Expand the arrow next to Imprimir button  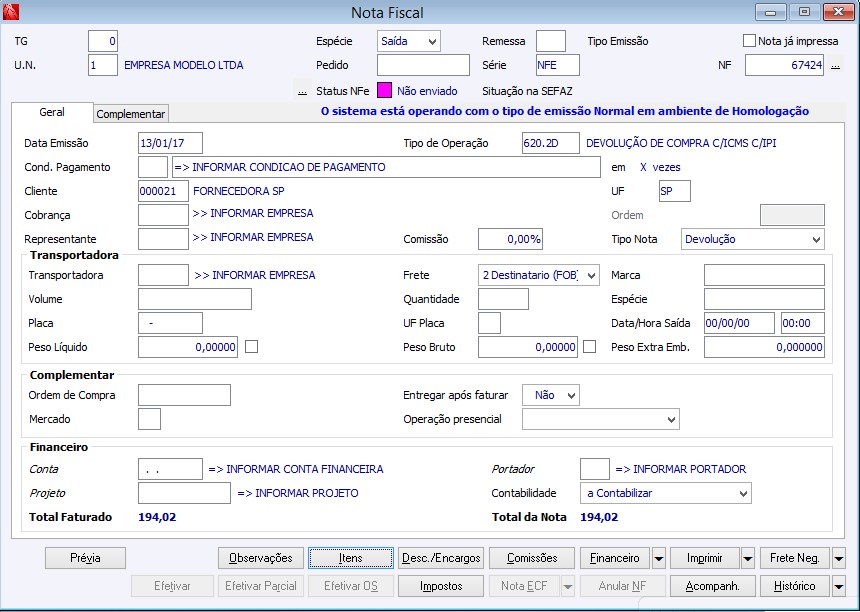[x=748, y=558]
